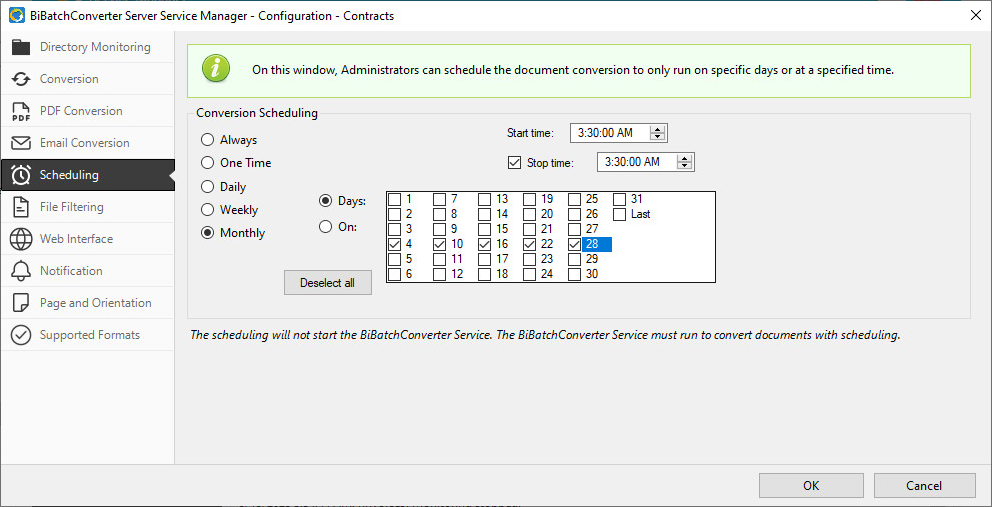992x507 pixels.
Task: Decrease Stop time with down arrow
Action: (x=684, y=166)
